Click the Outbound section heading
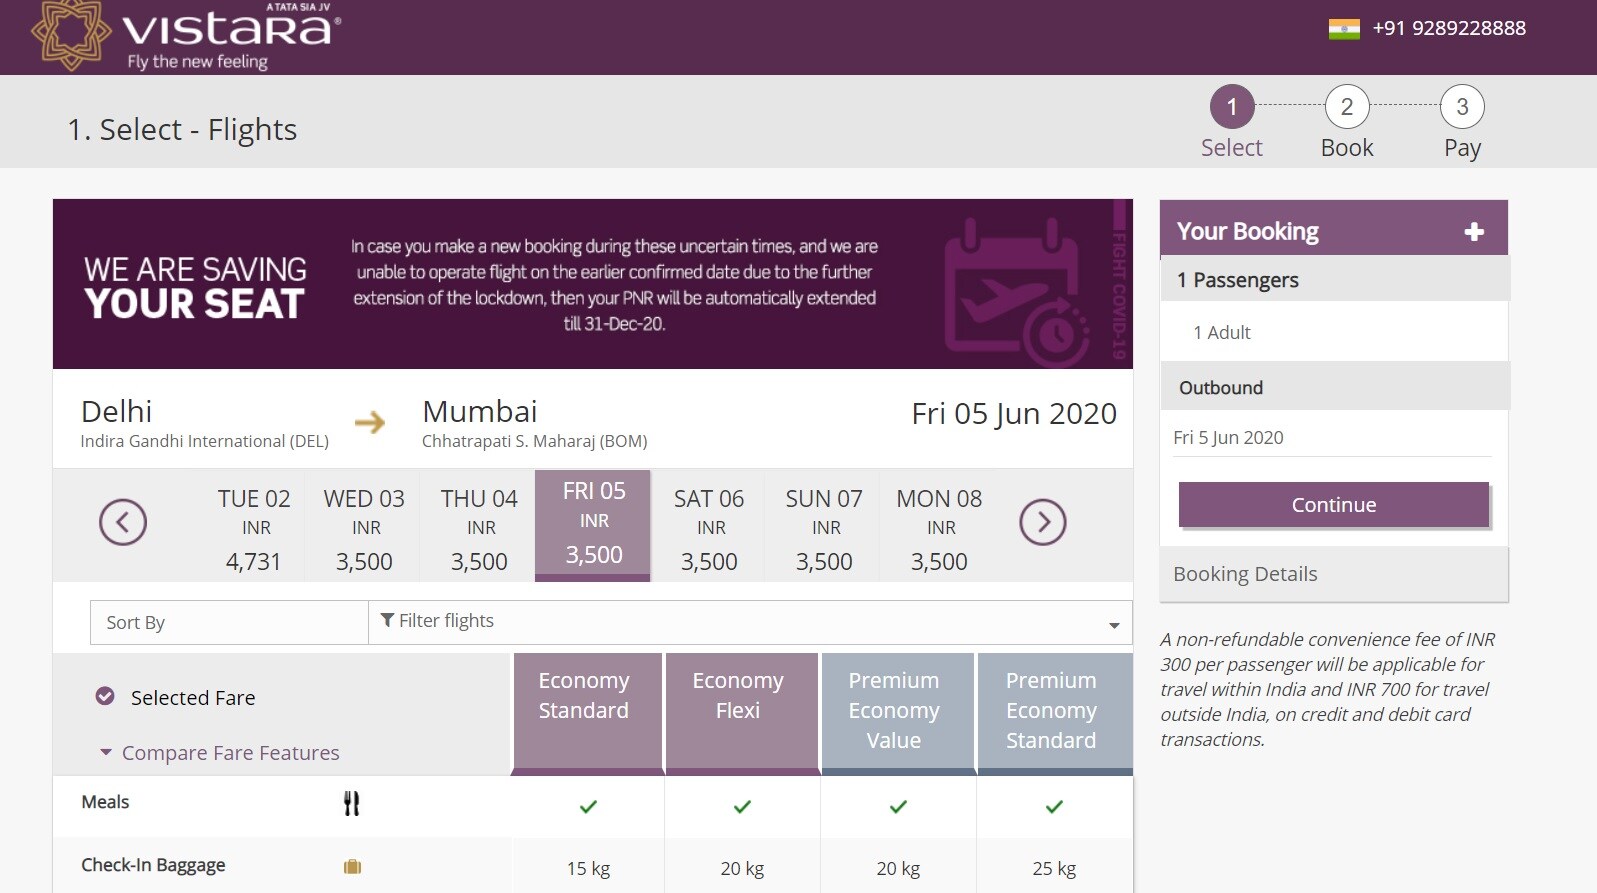 (x=1221, y=388)
